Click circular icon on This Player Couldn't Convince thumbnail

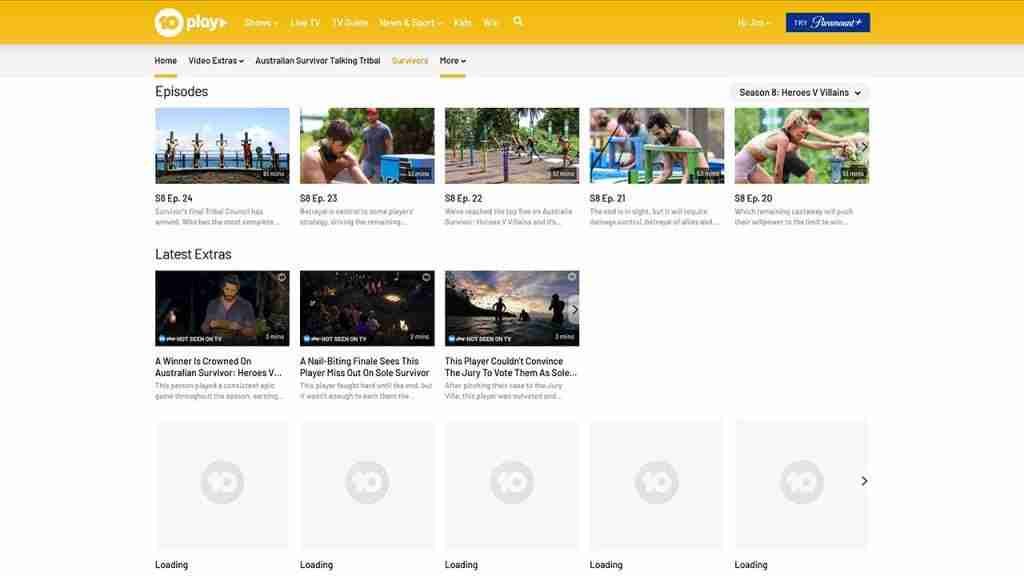tap(571, 278)
